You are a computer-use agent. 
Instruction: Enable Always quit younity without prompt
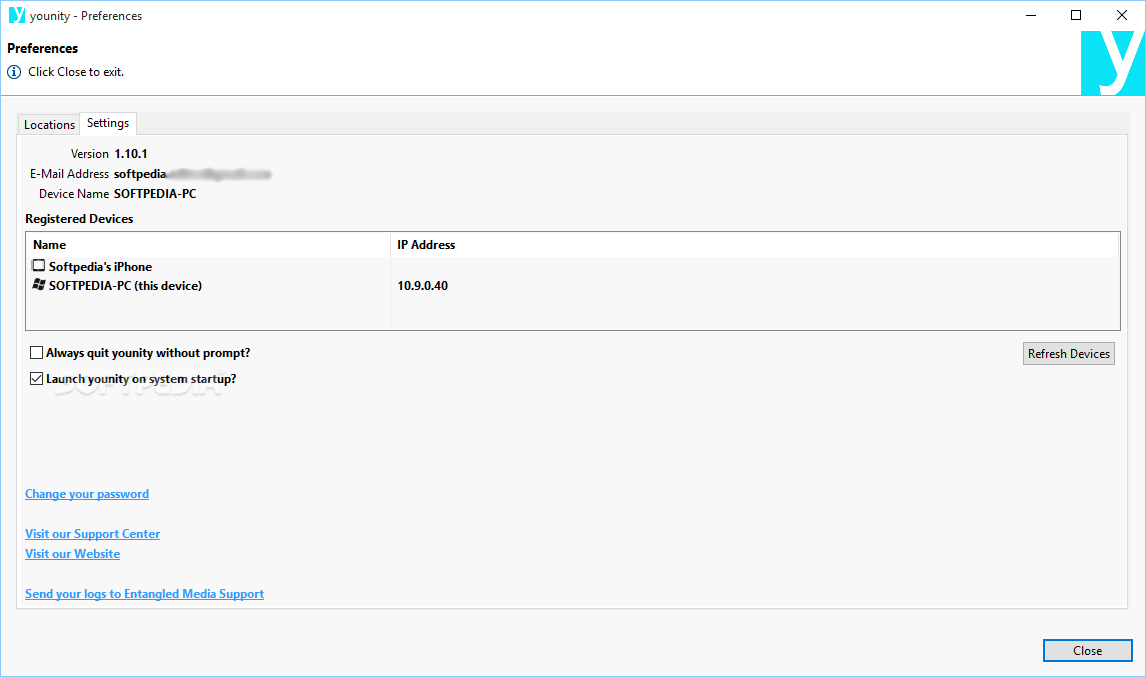pyautogui.click(x=37, y=353)
